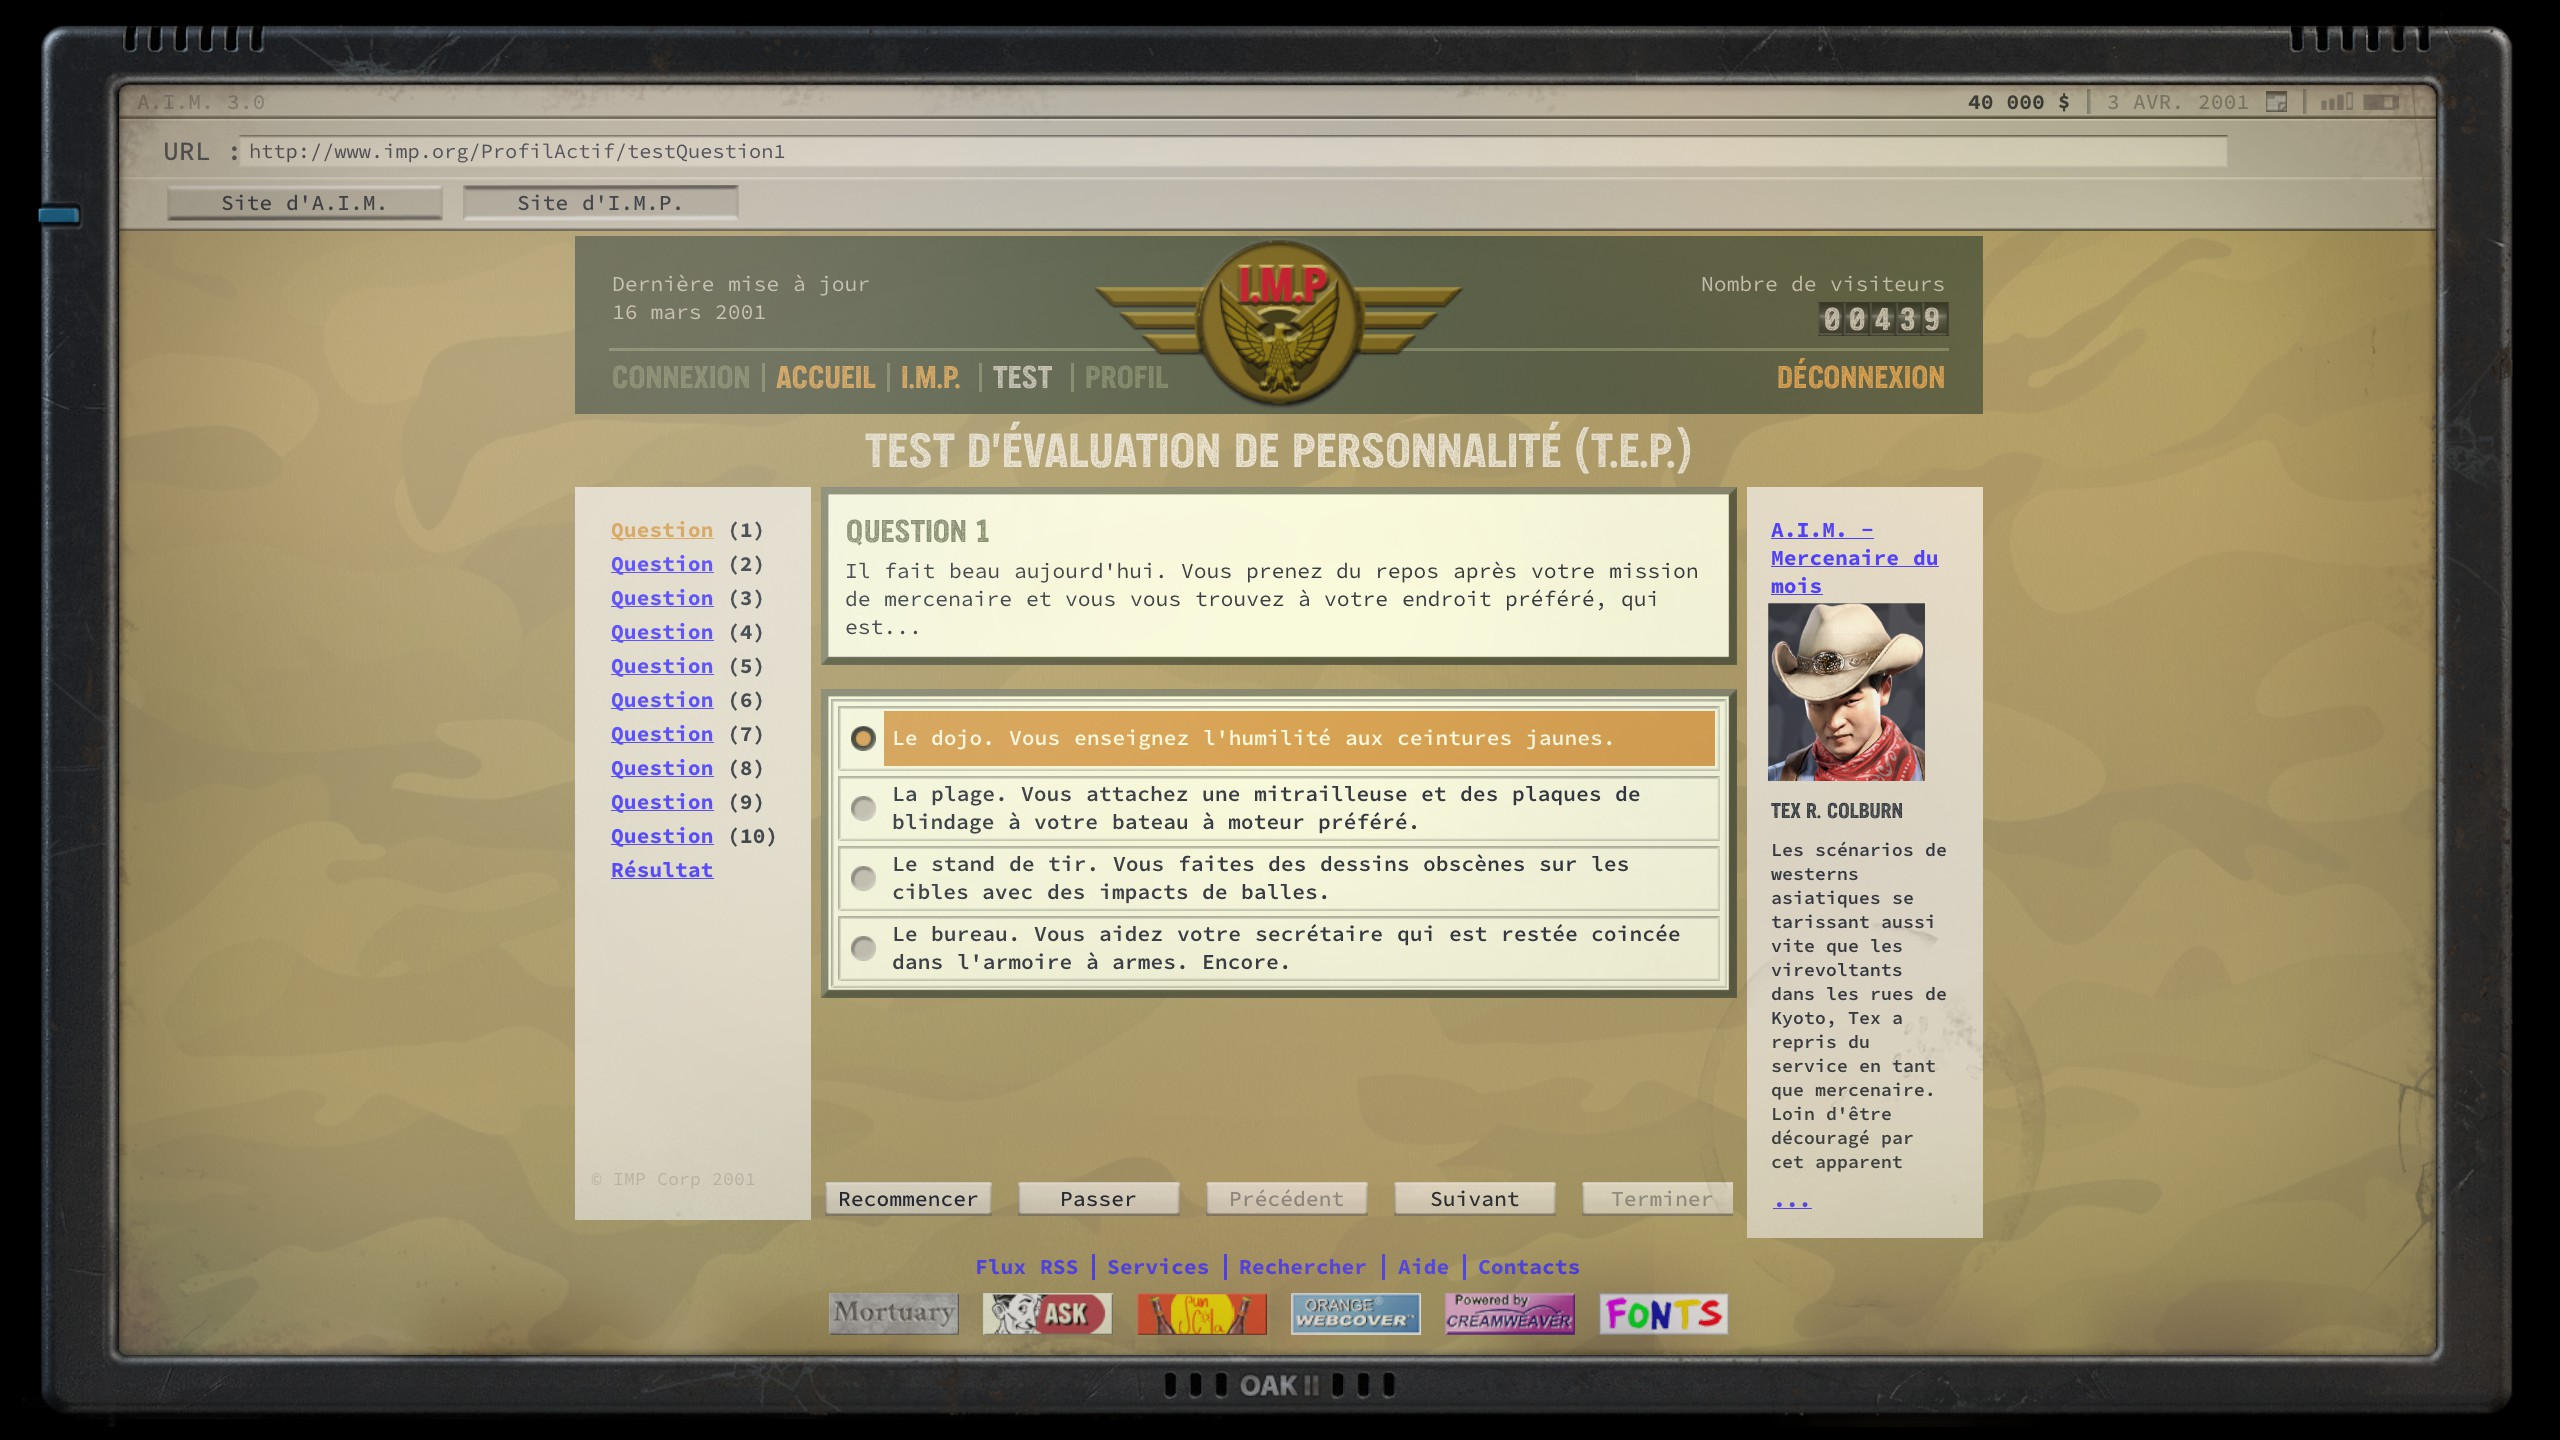Click the battery level indicator icon

click(2382, 102)
